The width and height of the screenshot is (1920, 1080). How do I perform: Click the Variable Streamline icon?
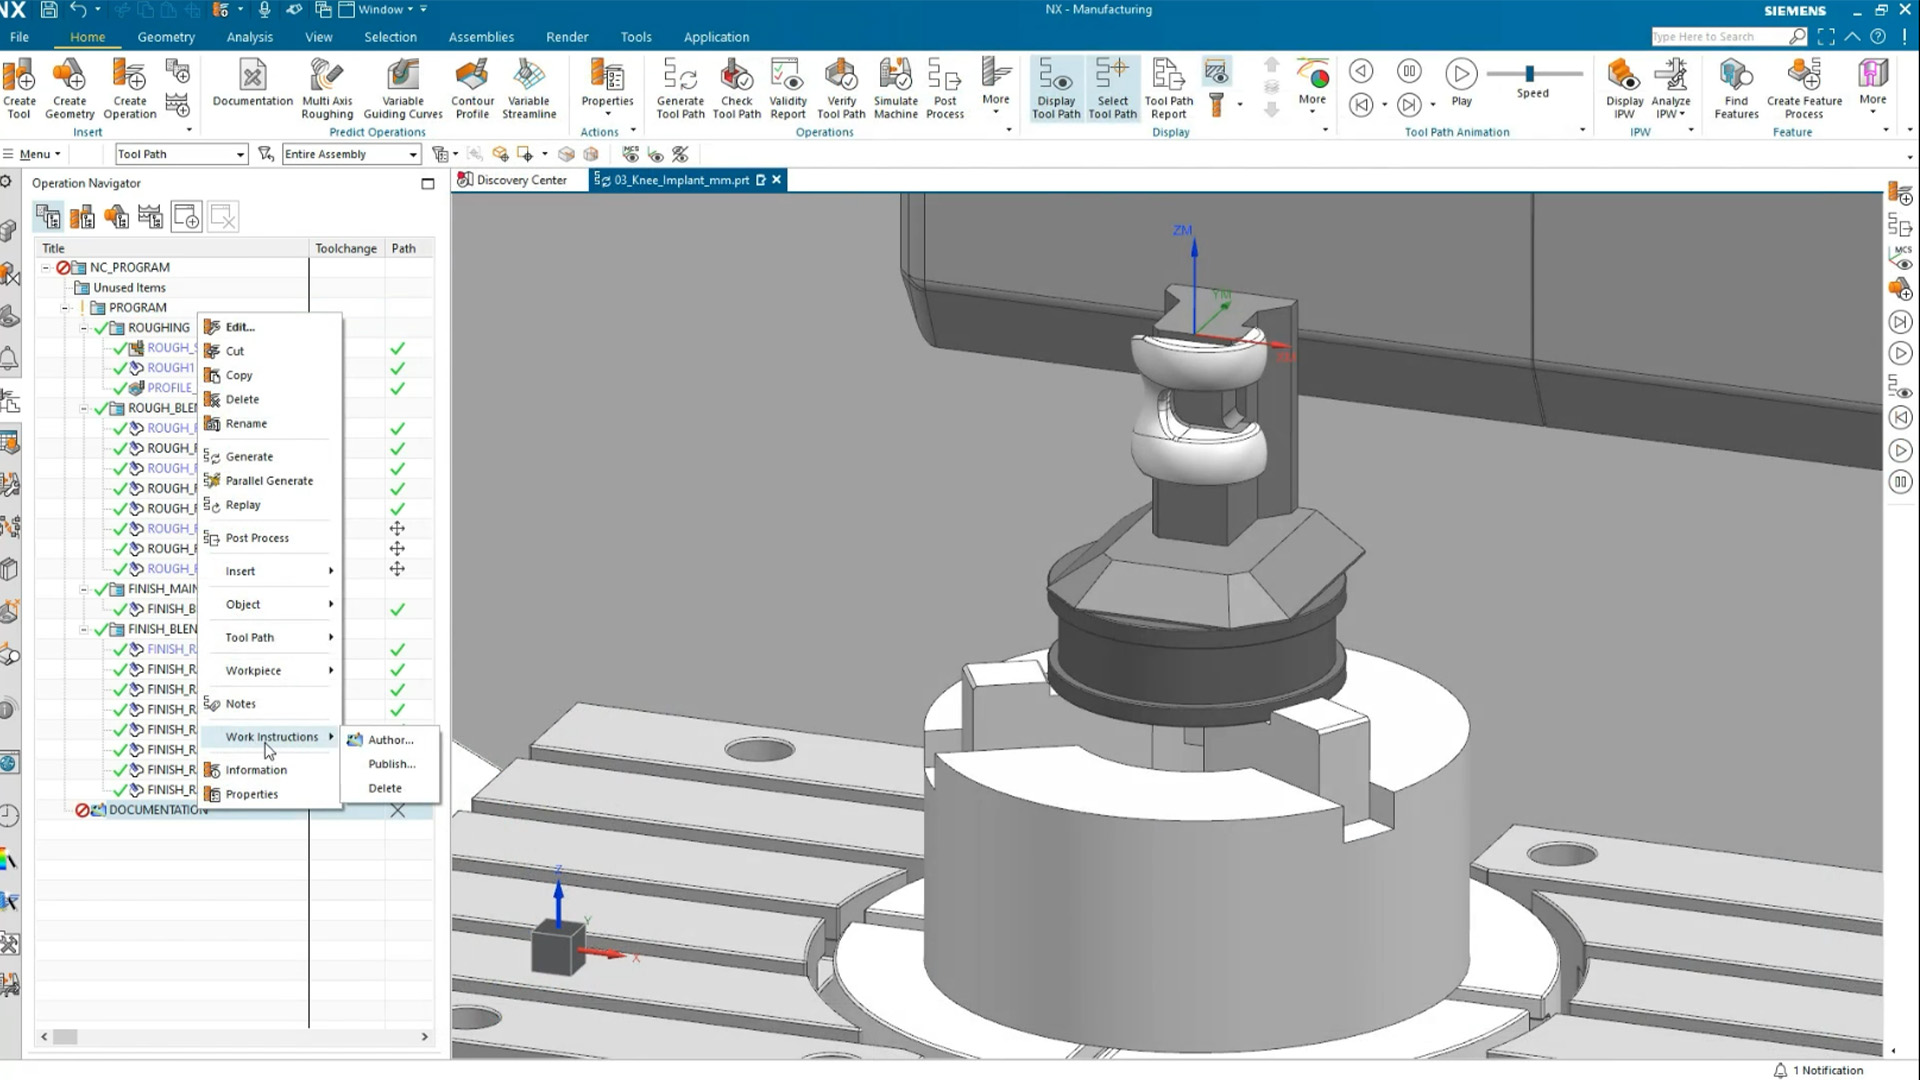(529, 88)
